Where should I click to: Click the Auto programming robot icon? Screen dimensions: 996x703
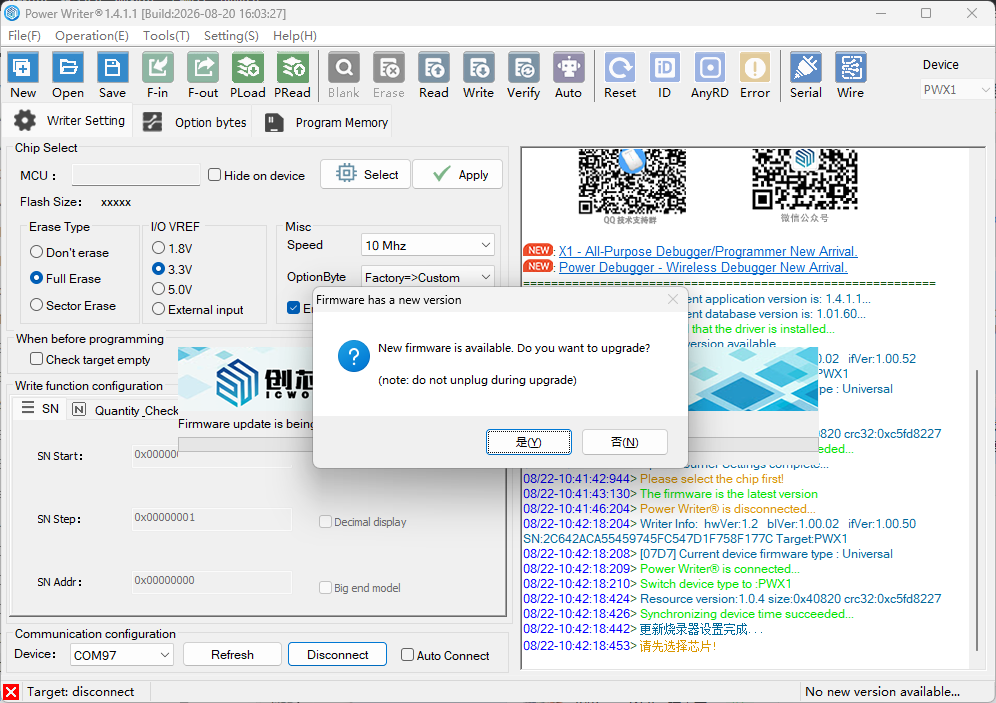[x=569, y=68]
